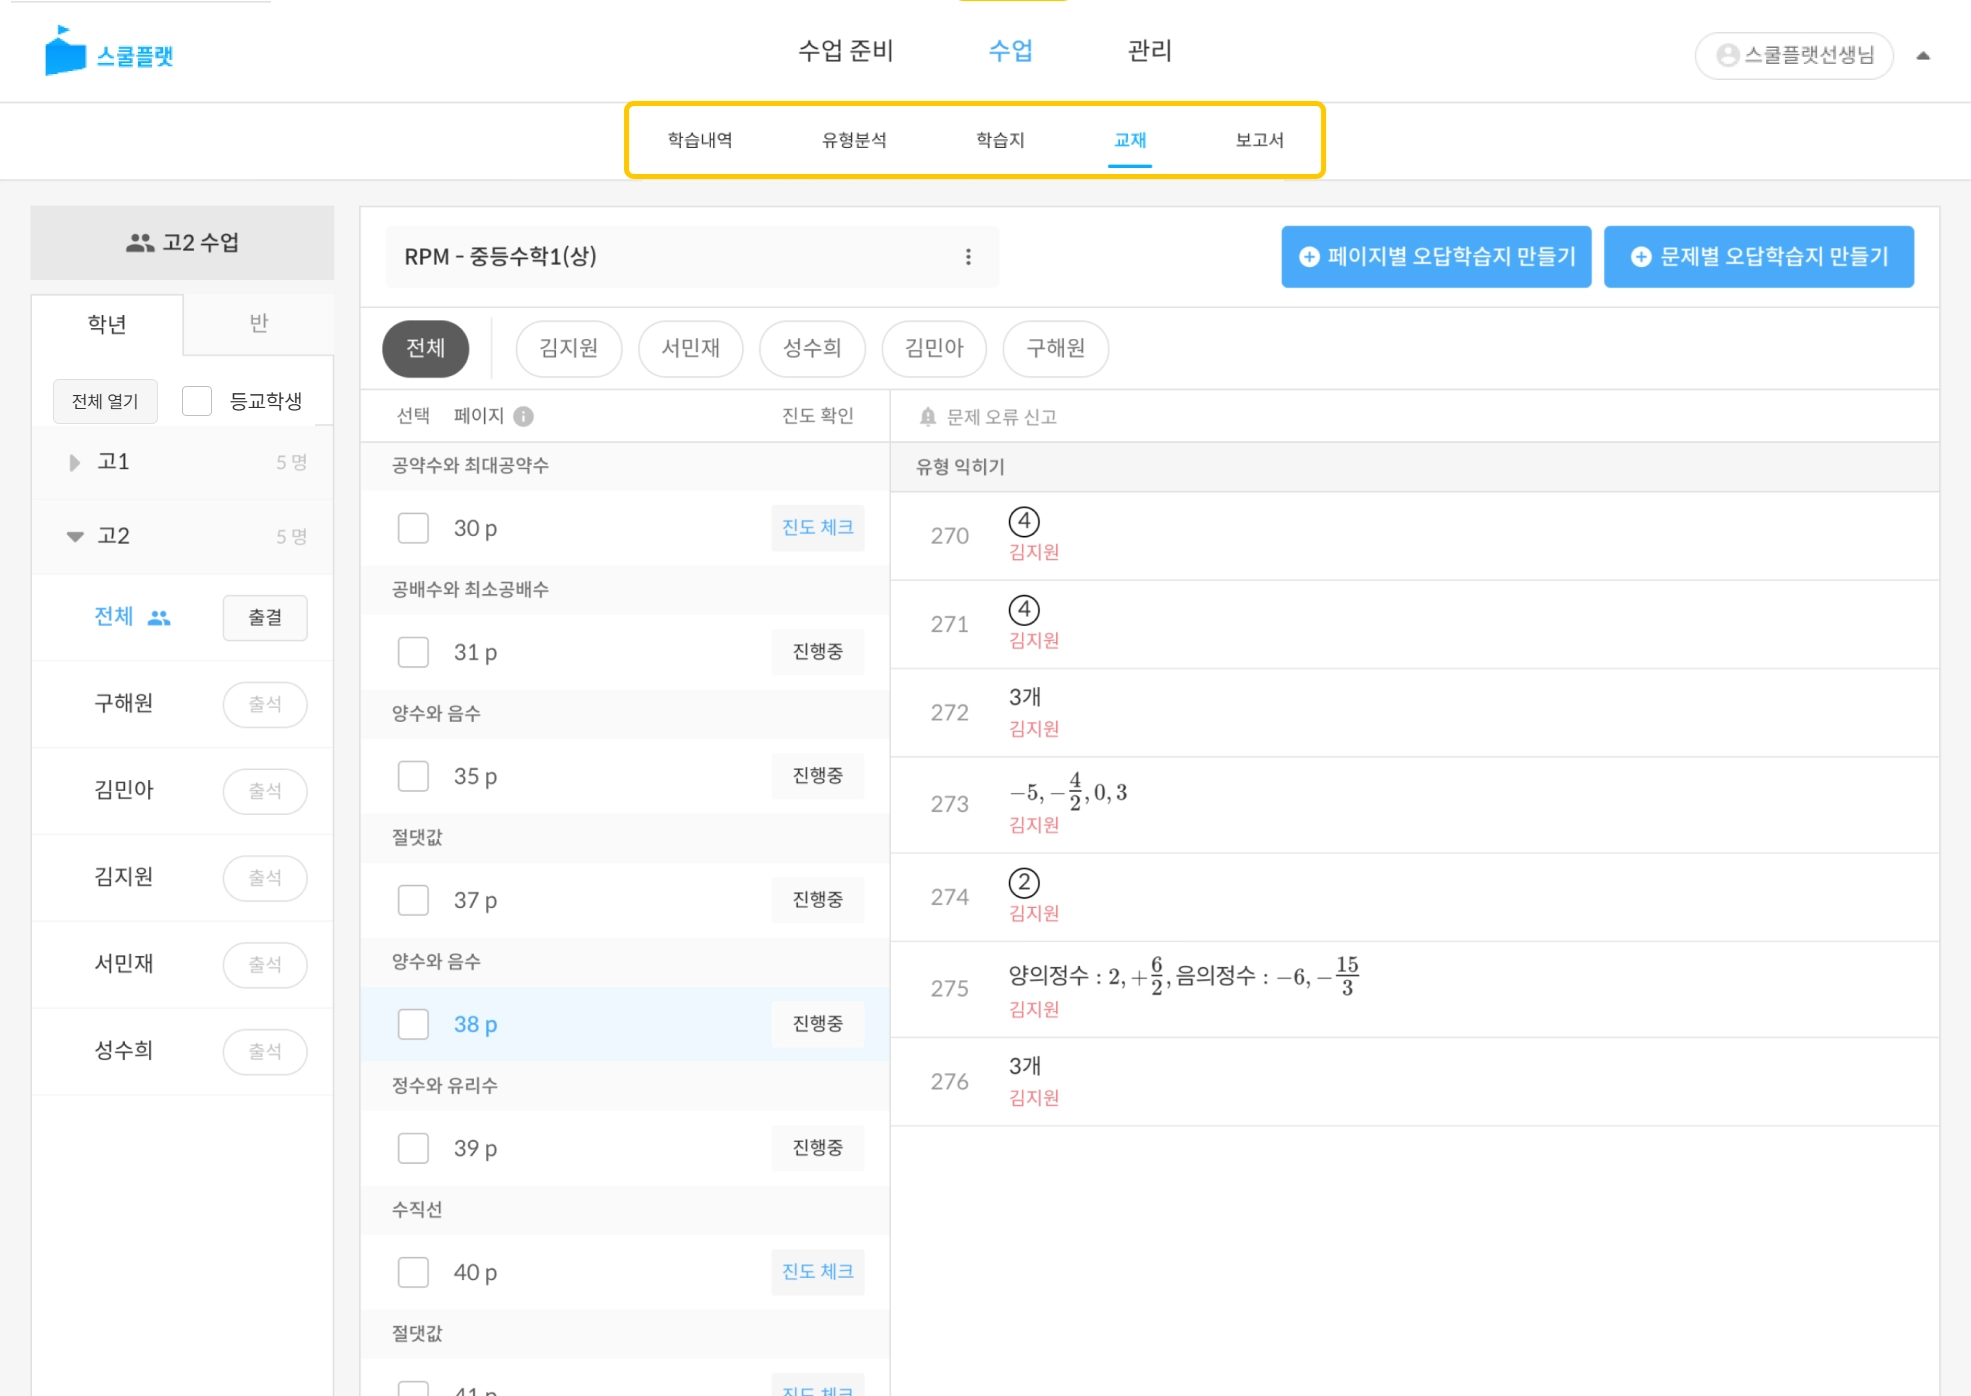Select the checkbox for page 38 p

tap(413, 1024)
